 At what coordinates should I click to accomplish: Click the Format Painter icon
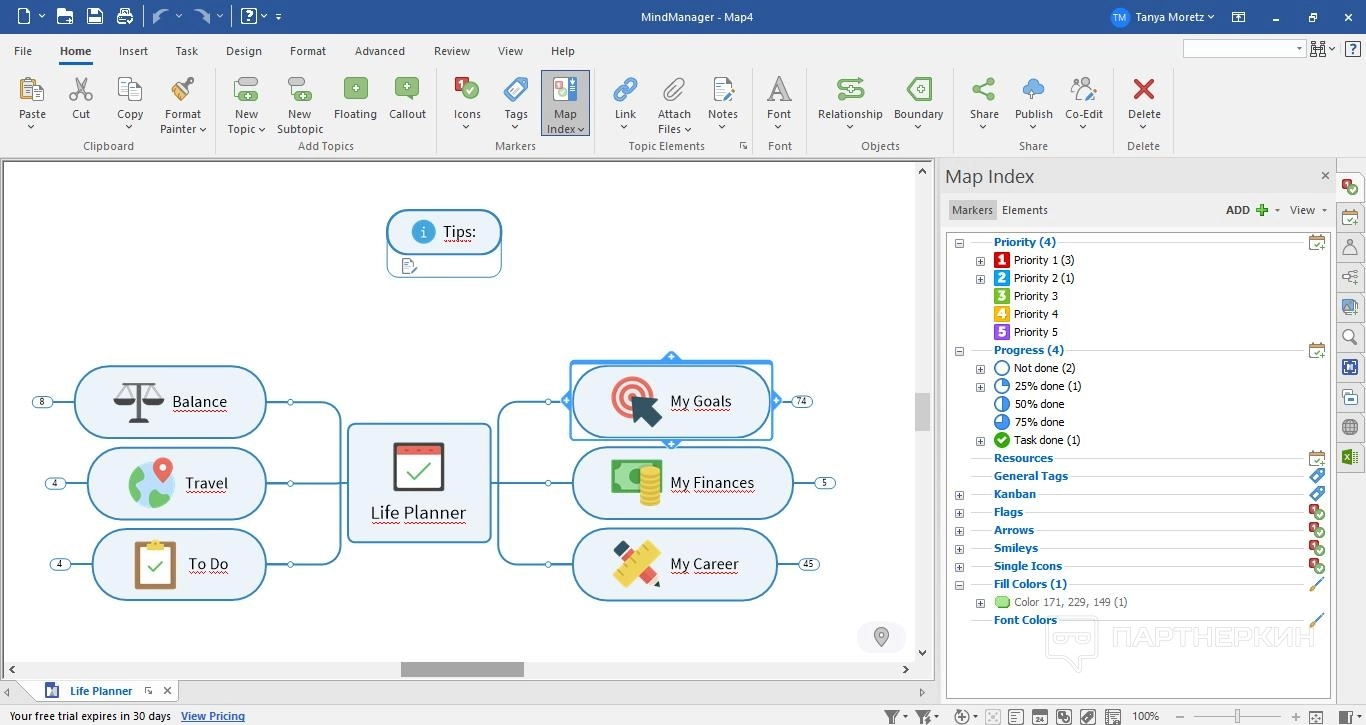click(182, 90)
